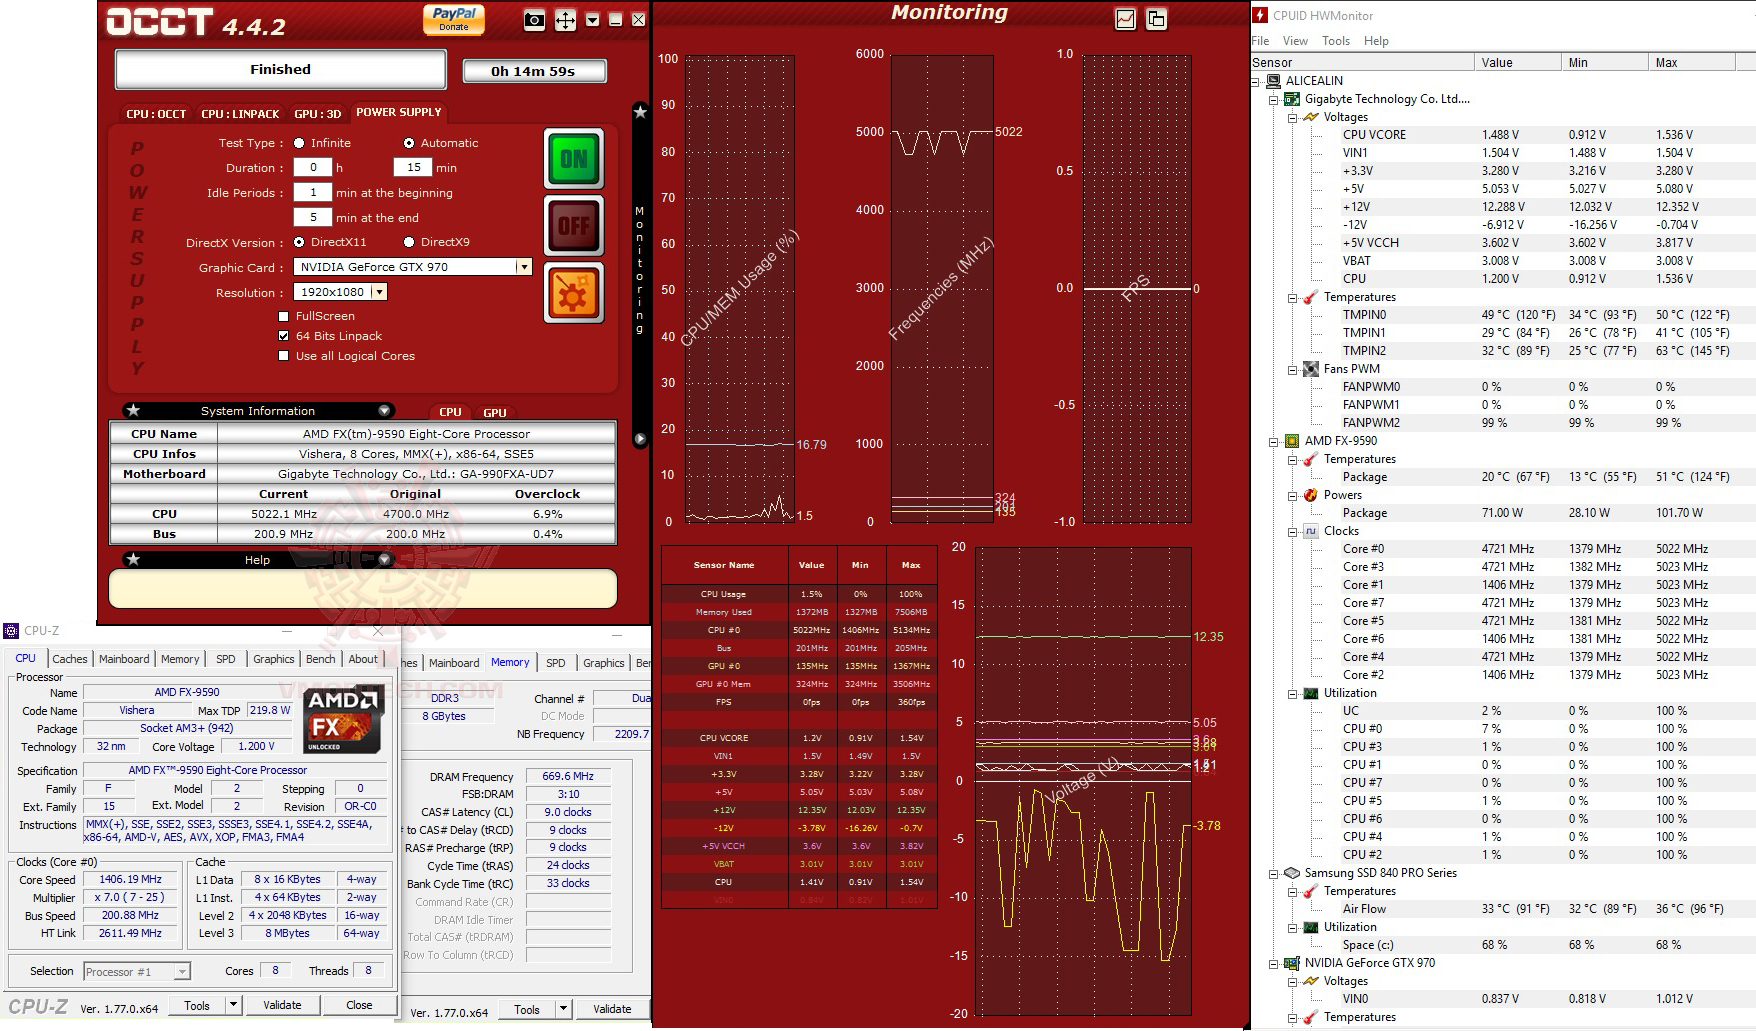Open OCCT options via the orange gear icon
Image resolution: width=1756 pixels, height=1031 pixels.
pos(573,291)
